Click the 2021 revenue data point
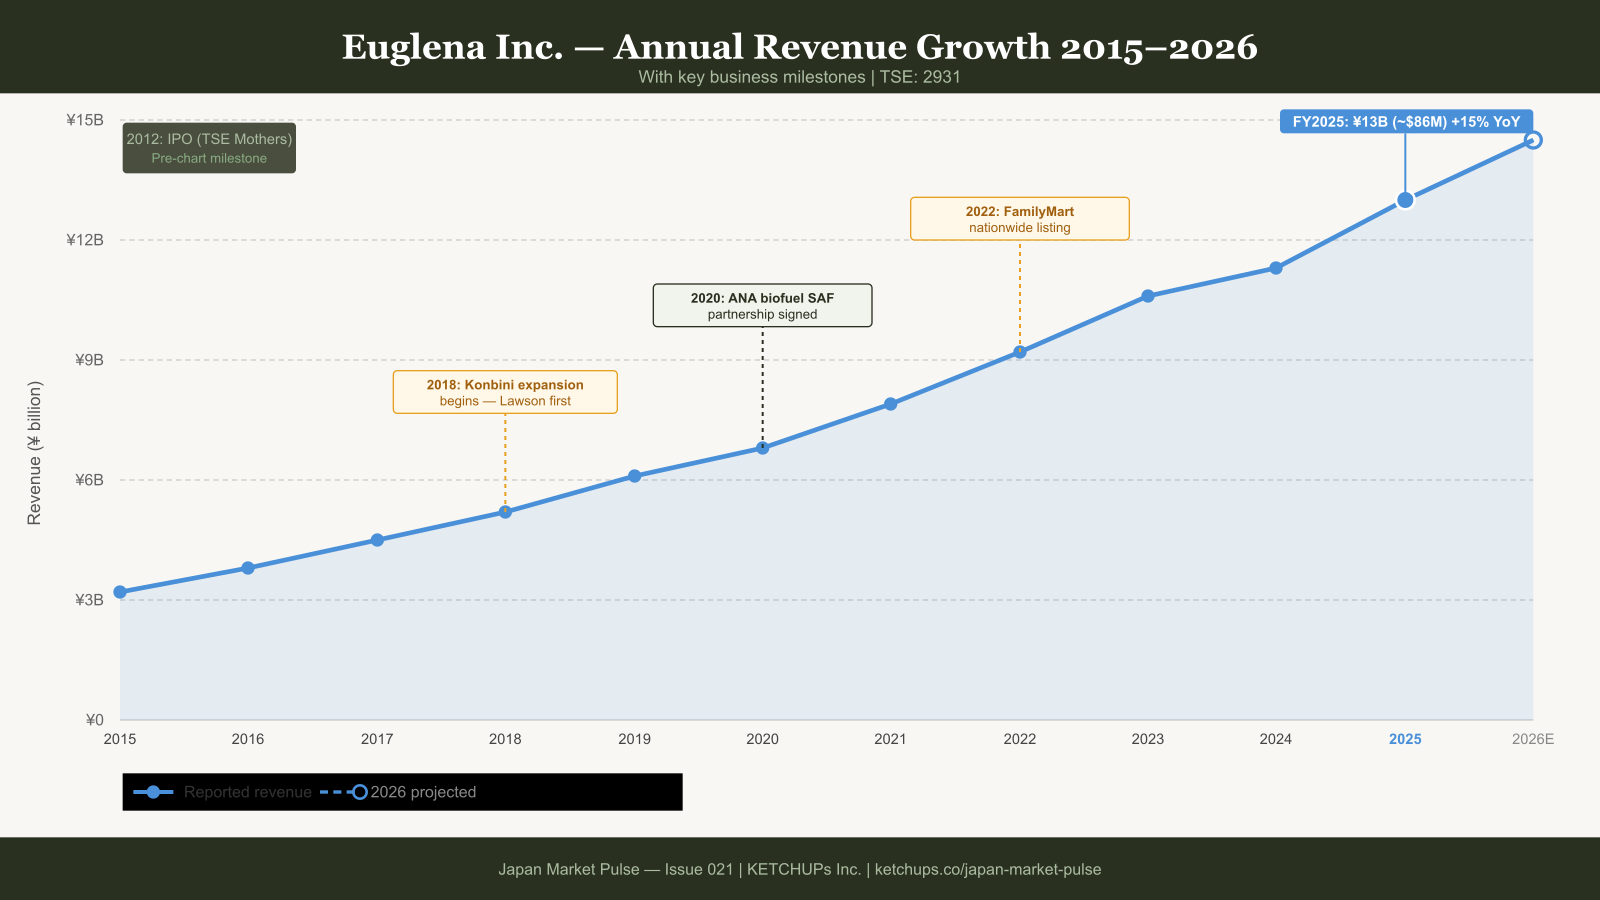1600x900 pixels. (891, 404)
